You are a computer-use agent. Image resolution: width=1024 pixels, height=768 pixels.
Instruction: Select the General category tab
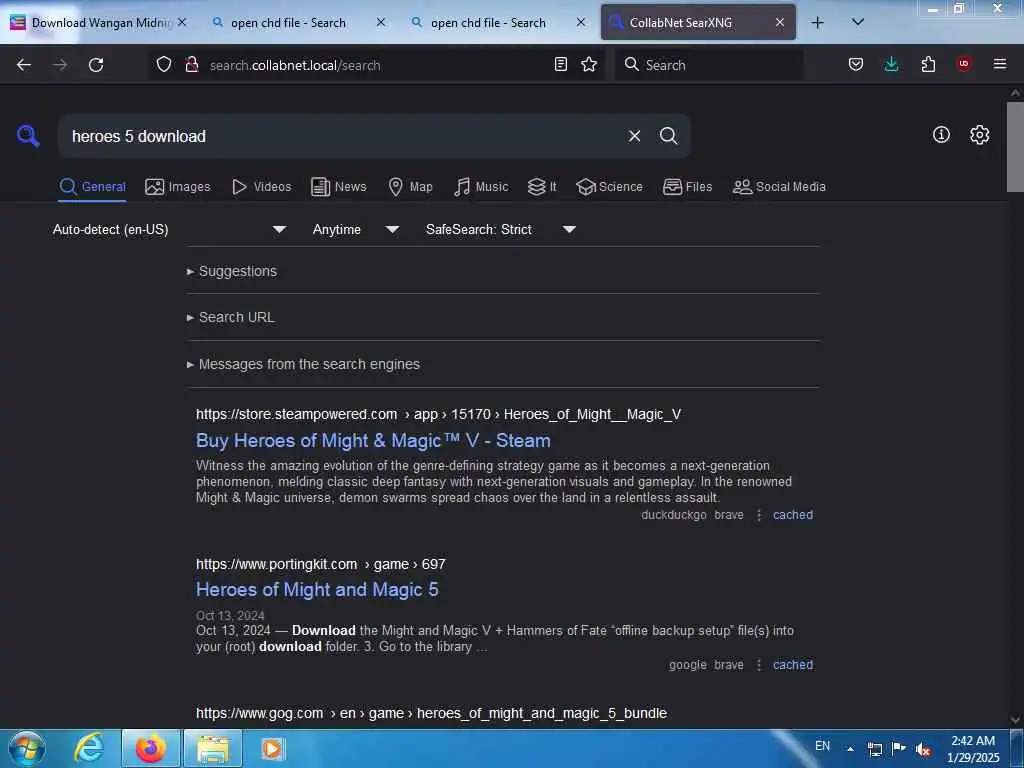click(92, 187)
